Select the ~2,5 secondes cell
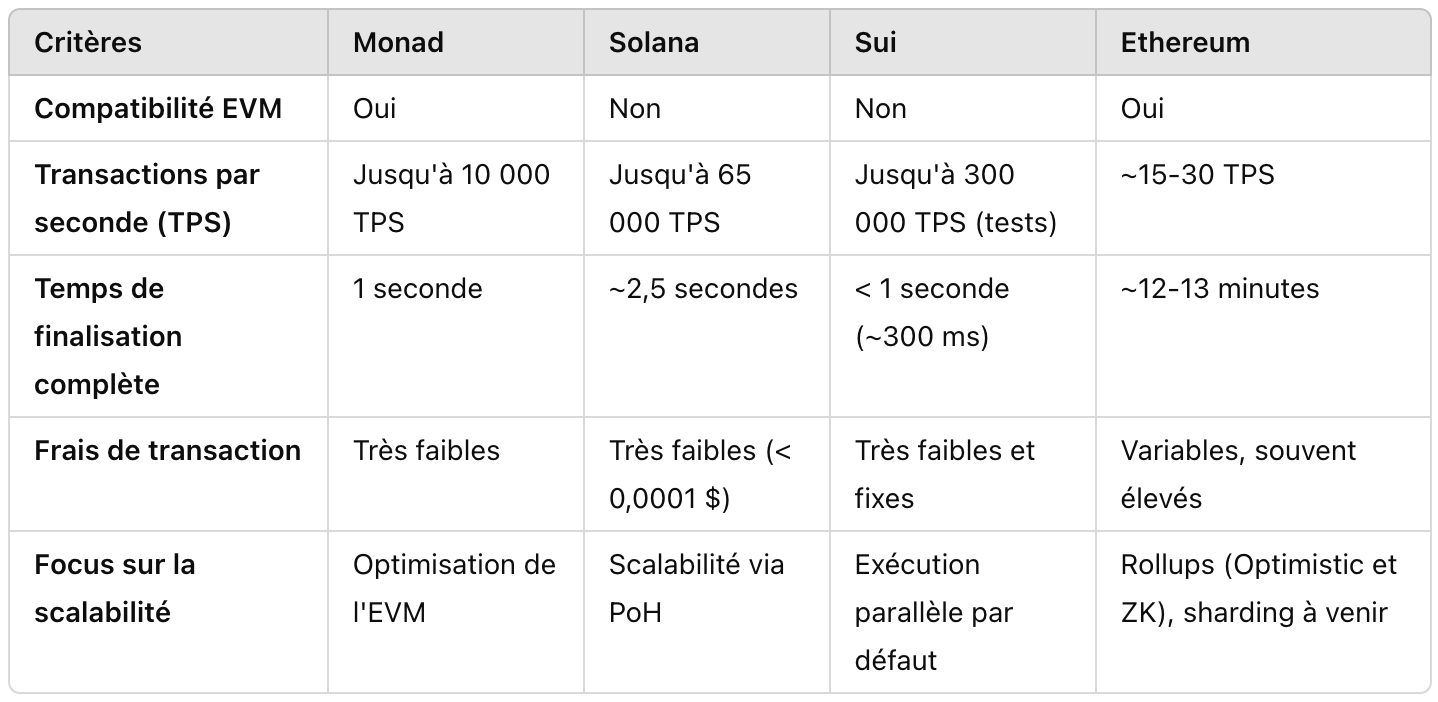The height and width of the screenshot is (702, 1438). click(x=703, y=289)
